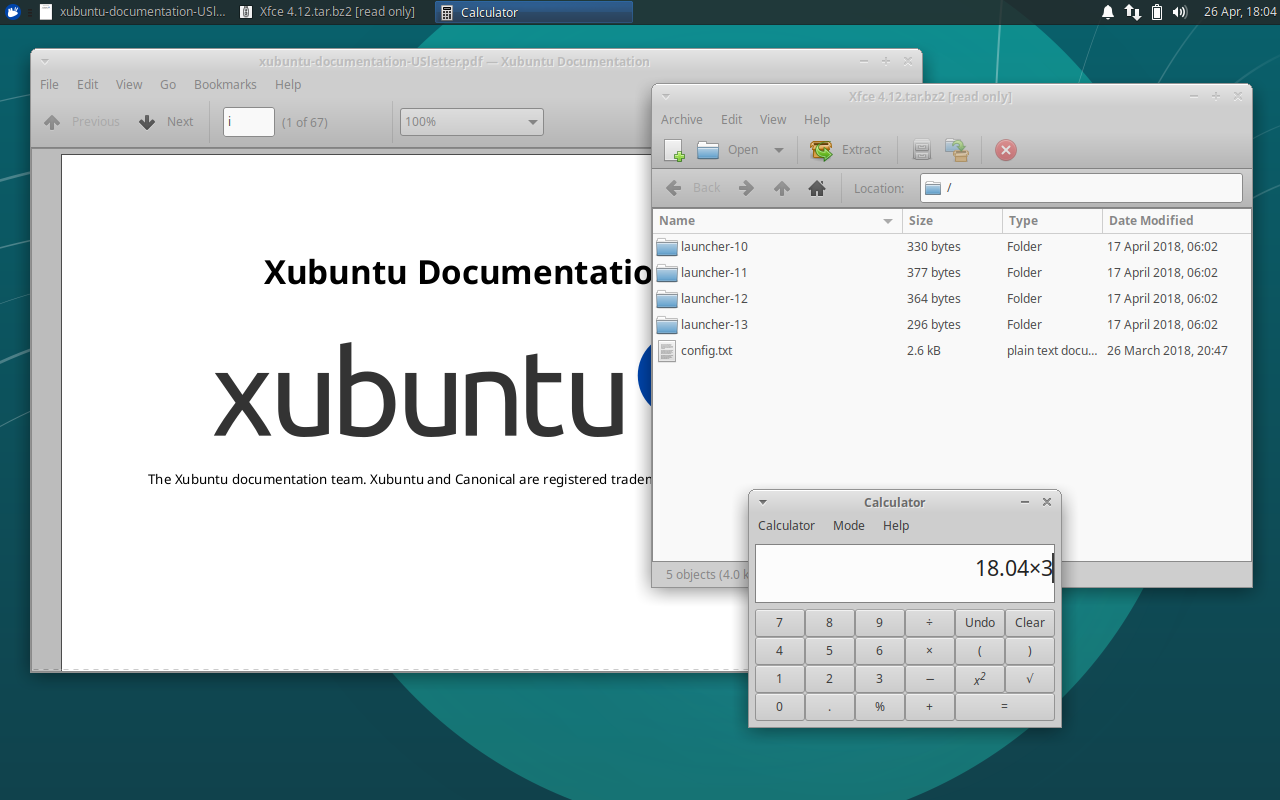
Task: Open calculator window menu arrow in title bar
Action: (763, 502)
